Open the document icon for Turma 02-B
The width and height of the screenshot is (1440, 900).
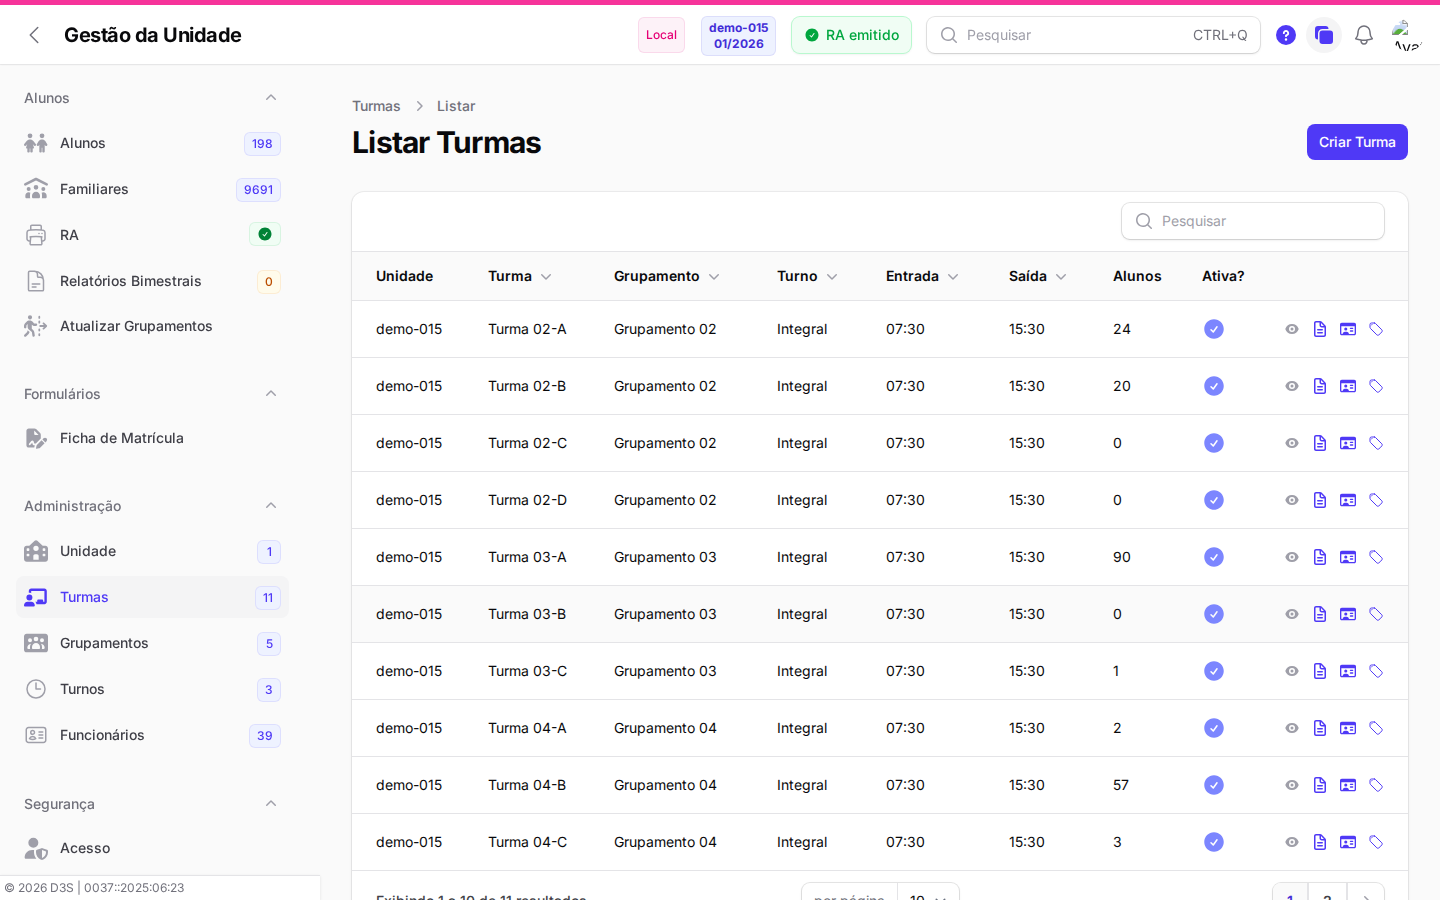coord(1320,386)
